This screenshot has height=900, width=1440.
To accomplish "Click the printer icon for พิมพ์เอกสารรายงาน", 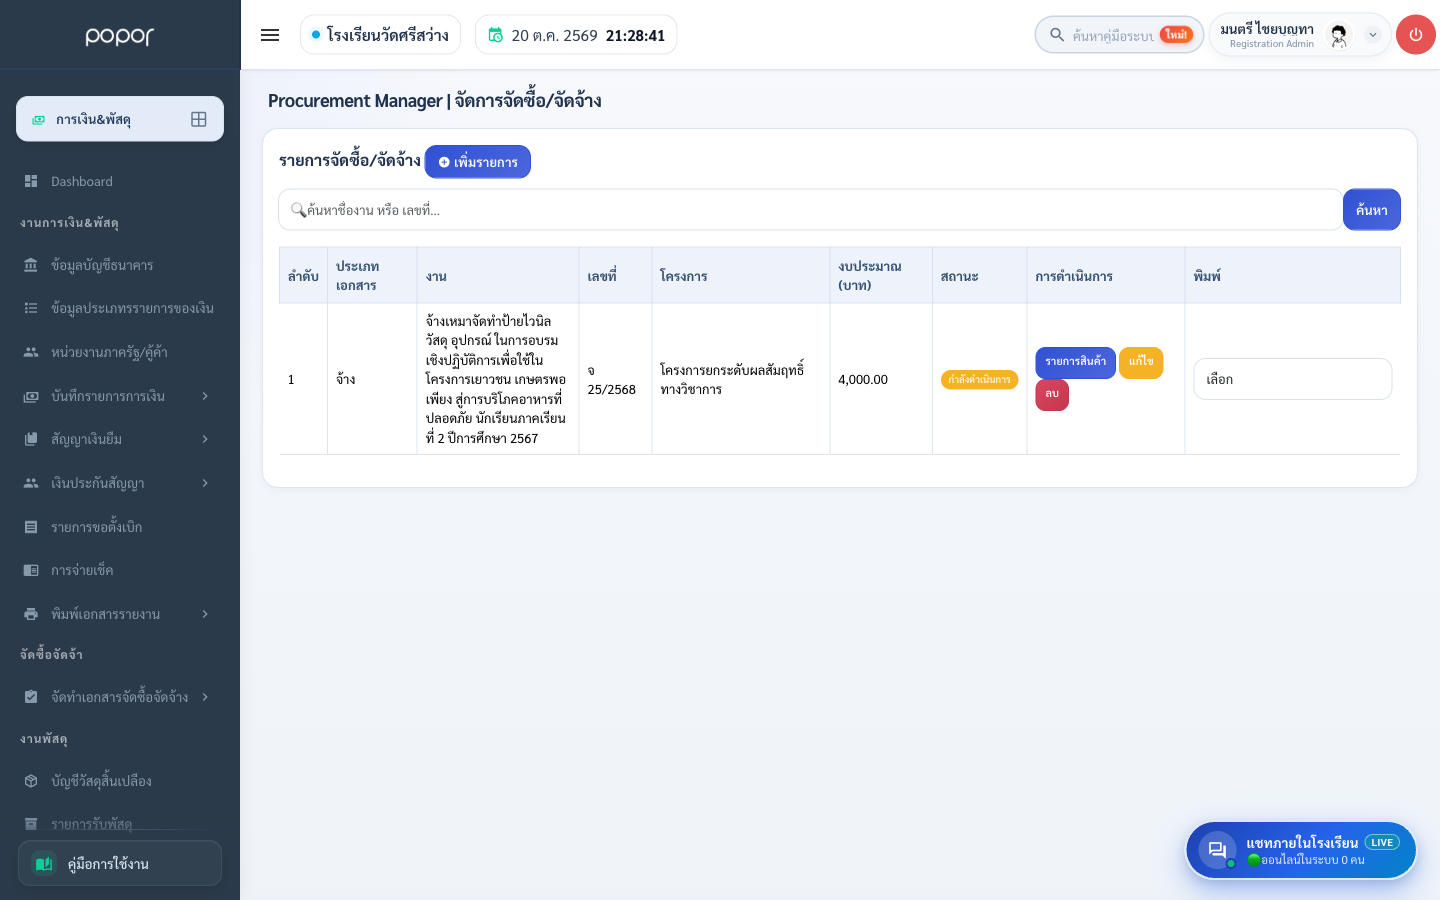I will [31, 614].
